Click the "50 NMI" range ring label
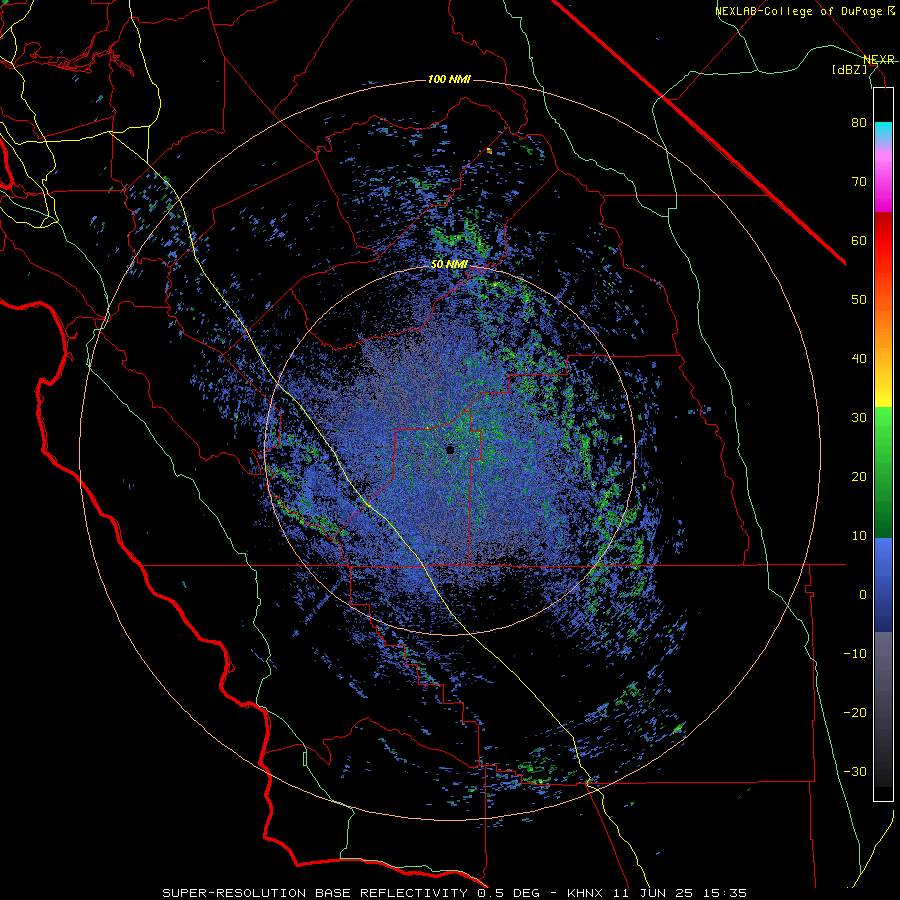The width and height of the screenshot is (900, 900). [x=449, y=265]
